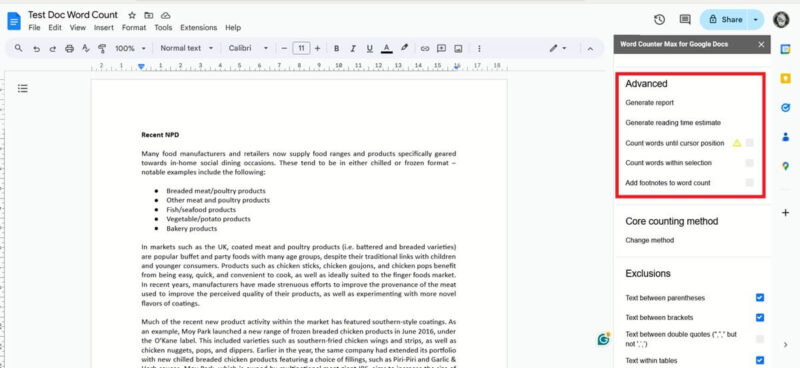Open the Edit menu
800x368 pixels.
pyautogui.click(x=55, y=28)
